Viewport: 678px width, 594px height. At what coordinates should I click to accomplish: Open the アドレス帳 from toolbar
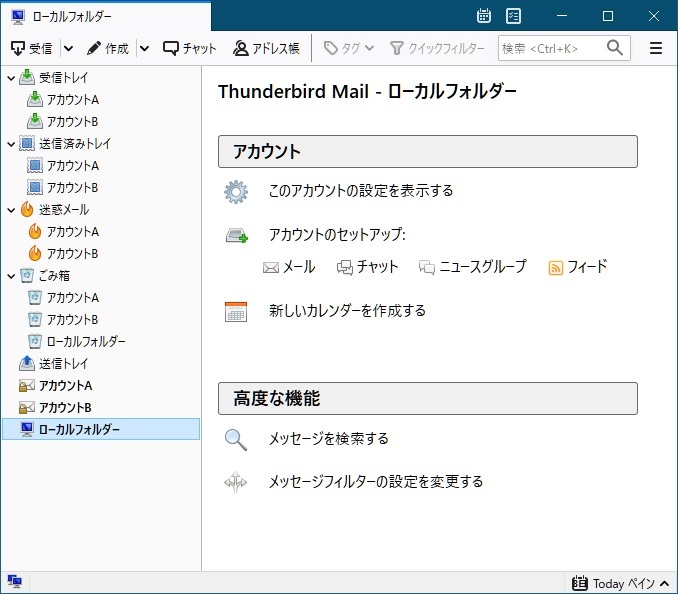pyautogui.click(x=266, y=48)
